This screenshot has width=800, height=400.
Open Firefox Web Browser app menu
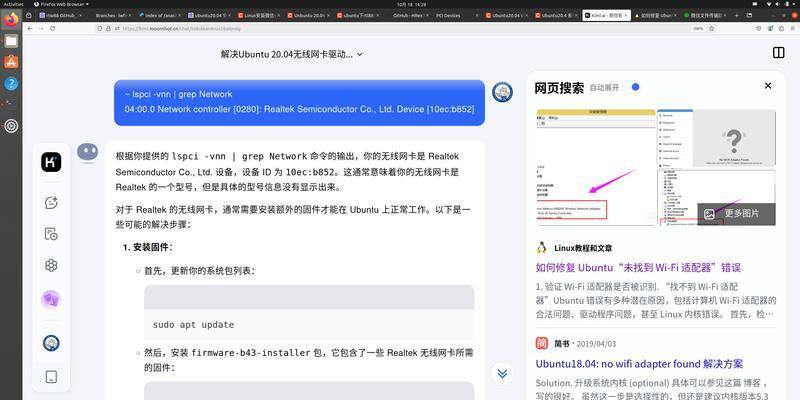[60, 4]
